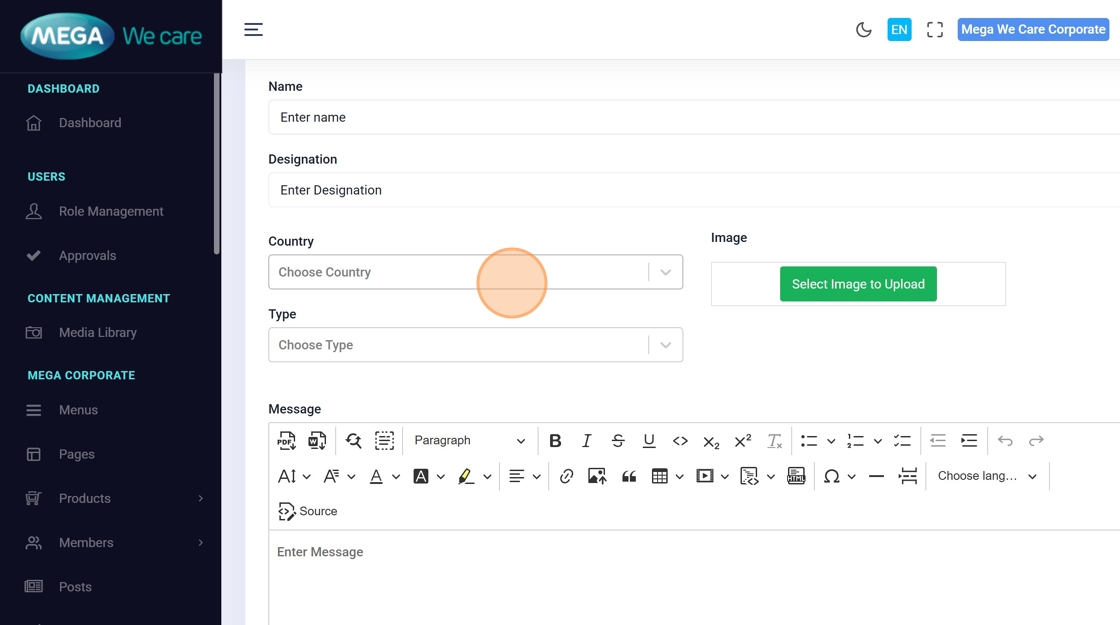Open the font highlight color picker
The image size is (1120, 625).
(466, 476)
